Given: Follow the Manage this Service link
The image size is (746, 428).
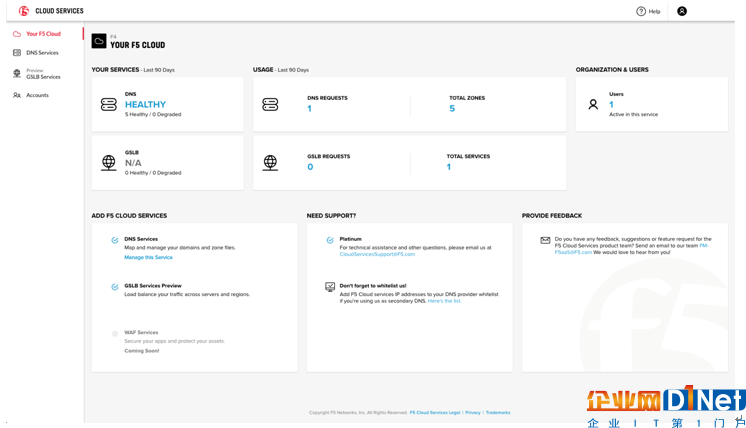Looking at the screenshot, I should 148,257.
